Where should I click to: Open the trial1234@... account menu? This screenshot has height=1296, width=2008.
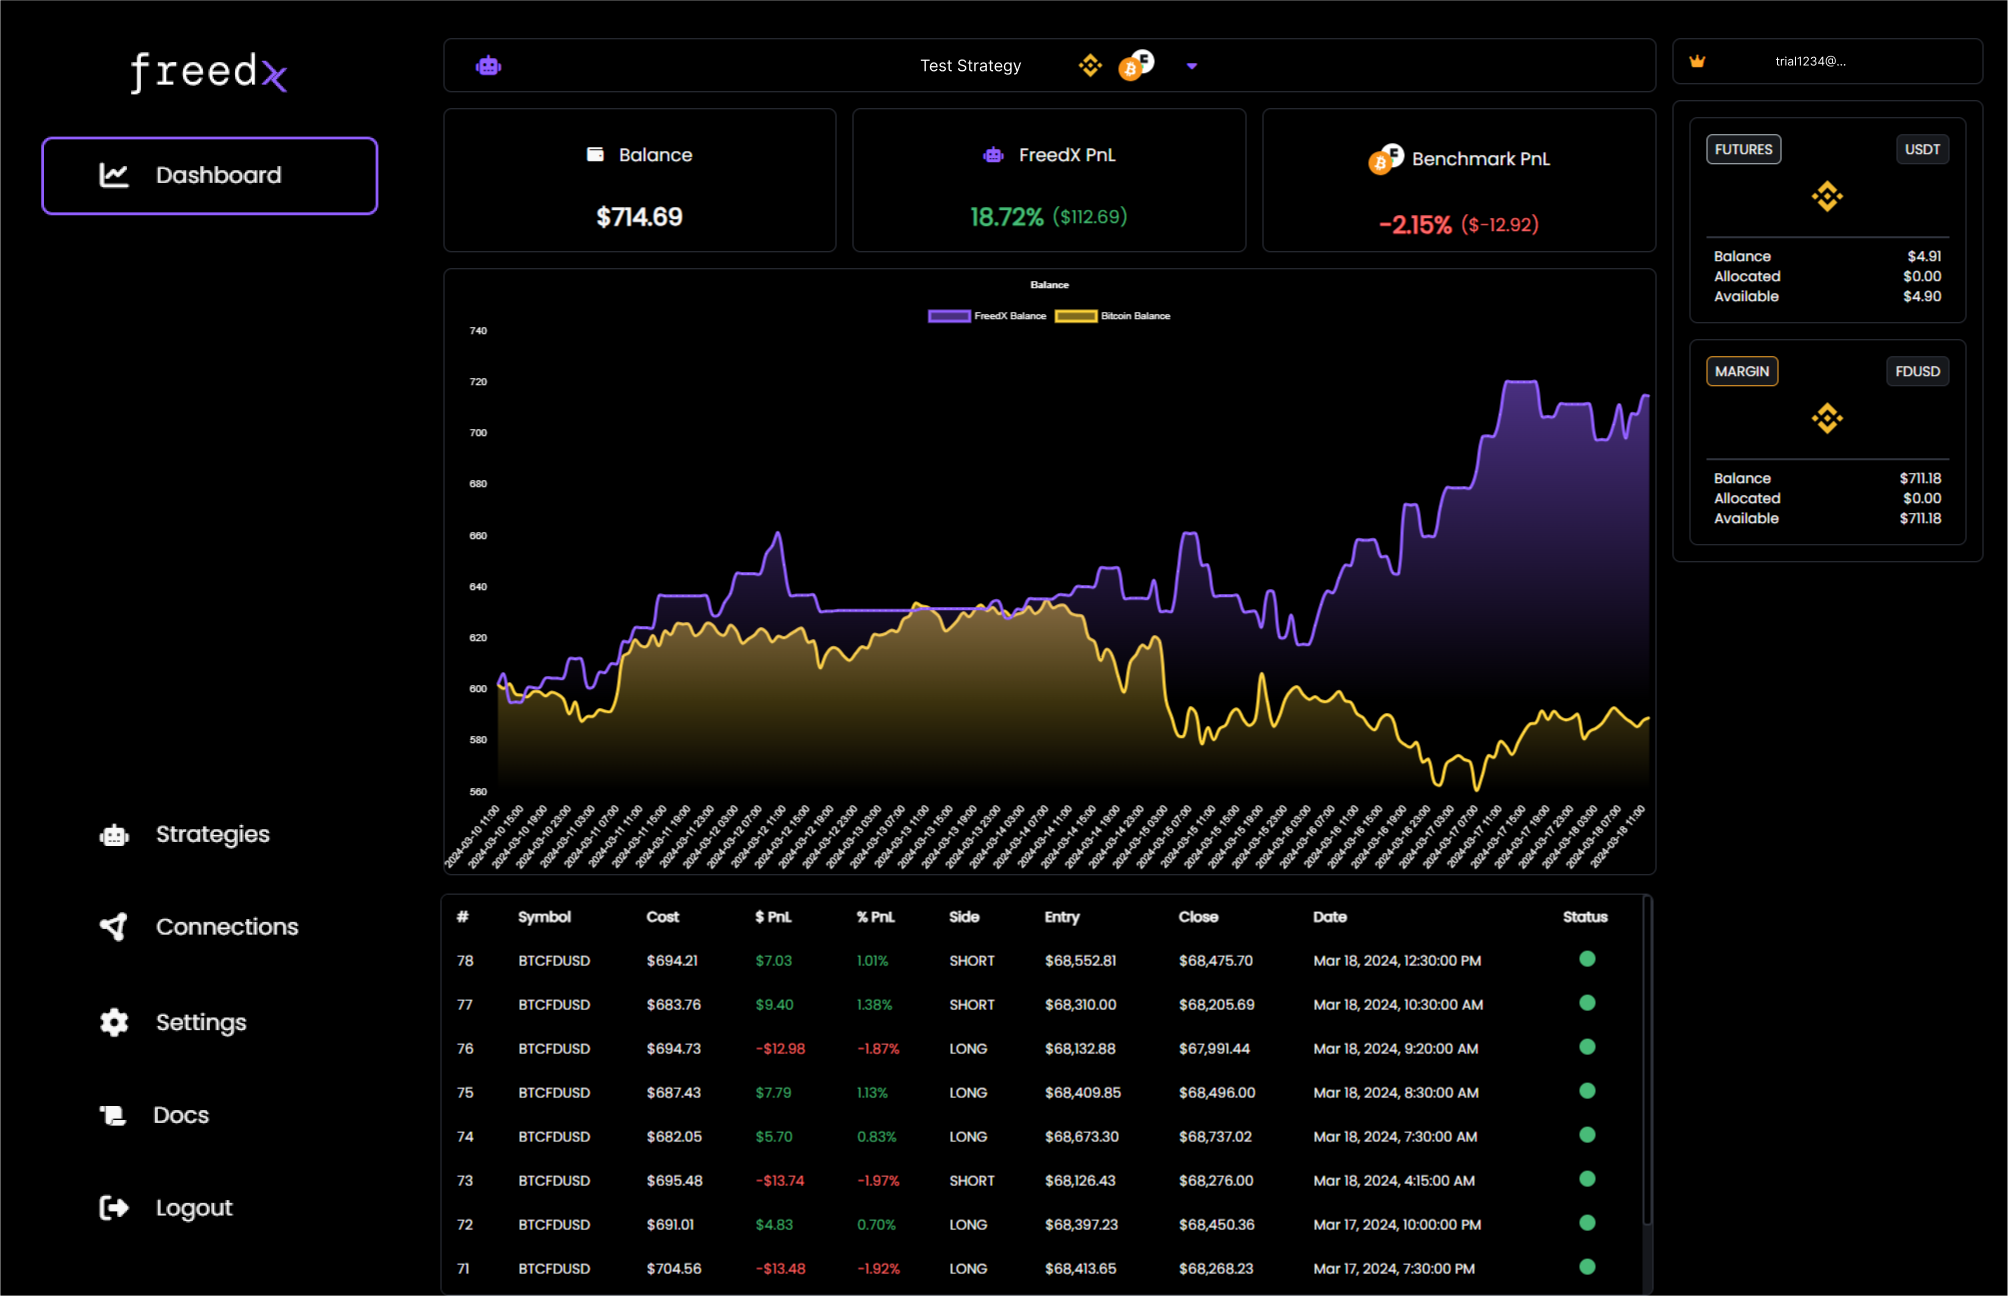1827,61
